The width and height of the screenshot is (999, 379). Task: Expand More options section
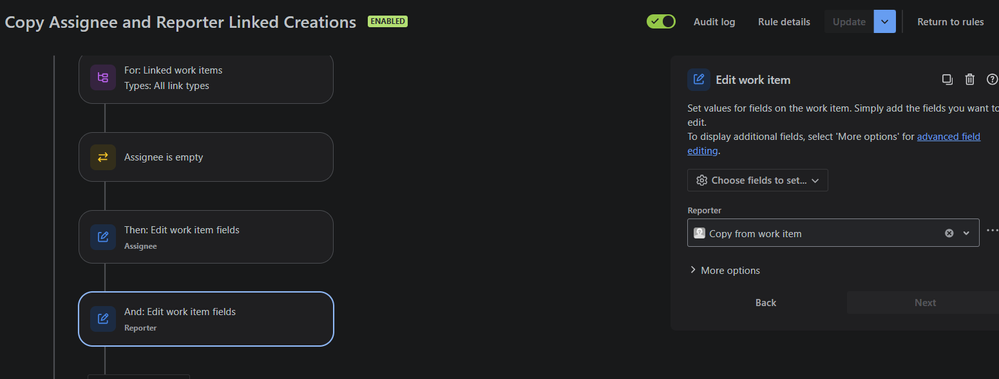coord(724,270)
